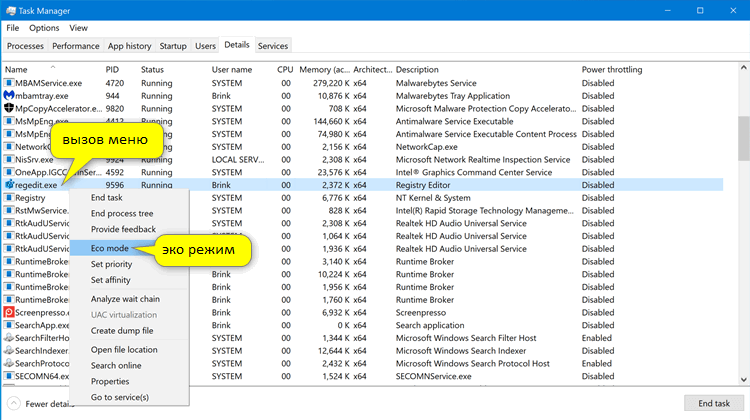Choose End process tree menu entry
The width and height of the screenshot is (750, 420).
(x=129, y=213)
